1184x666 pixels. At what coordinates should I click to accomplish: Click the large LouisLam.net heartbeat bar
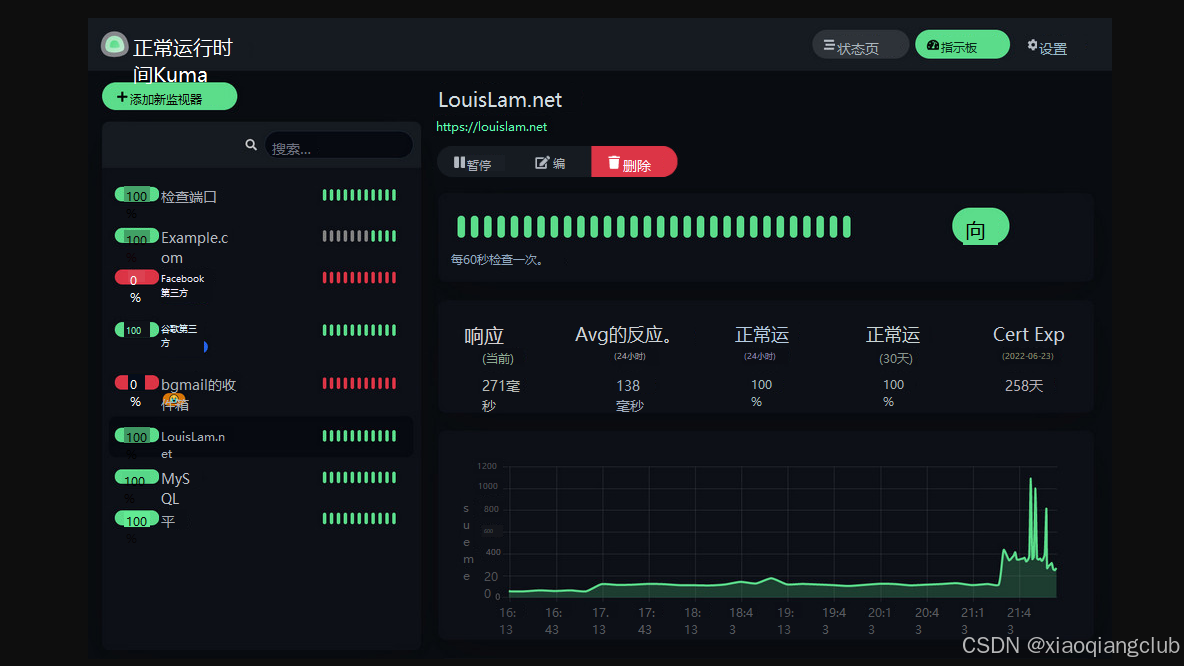(654, 227)
